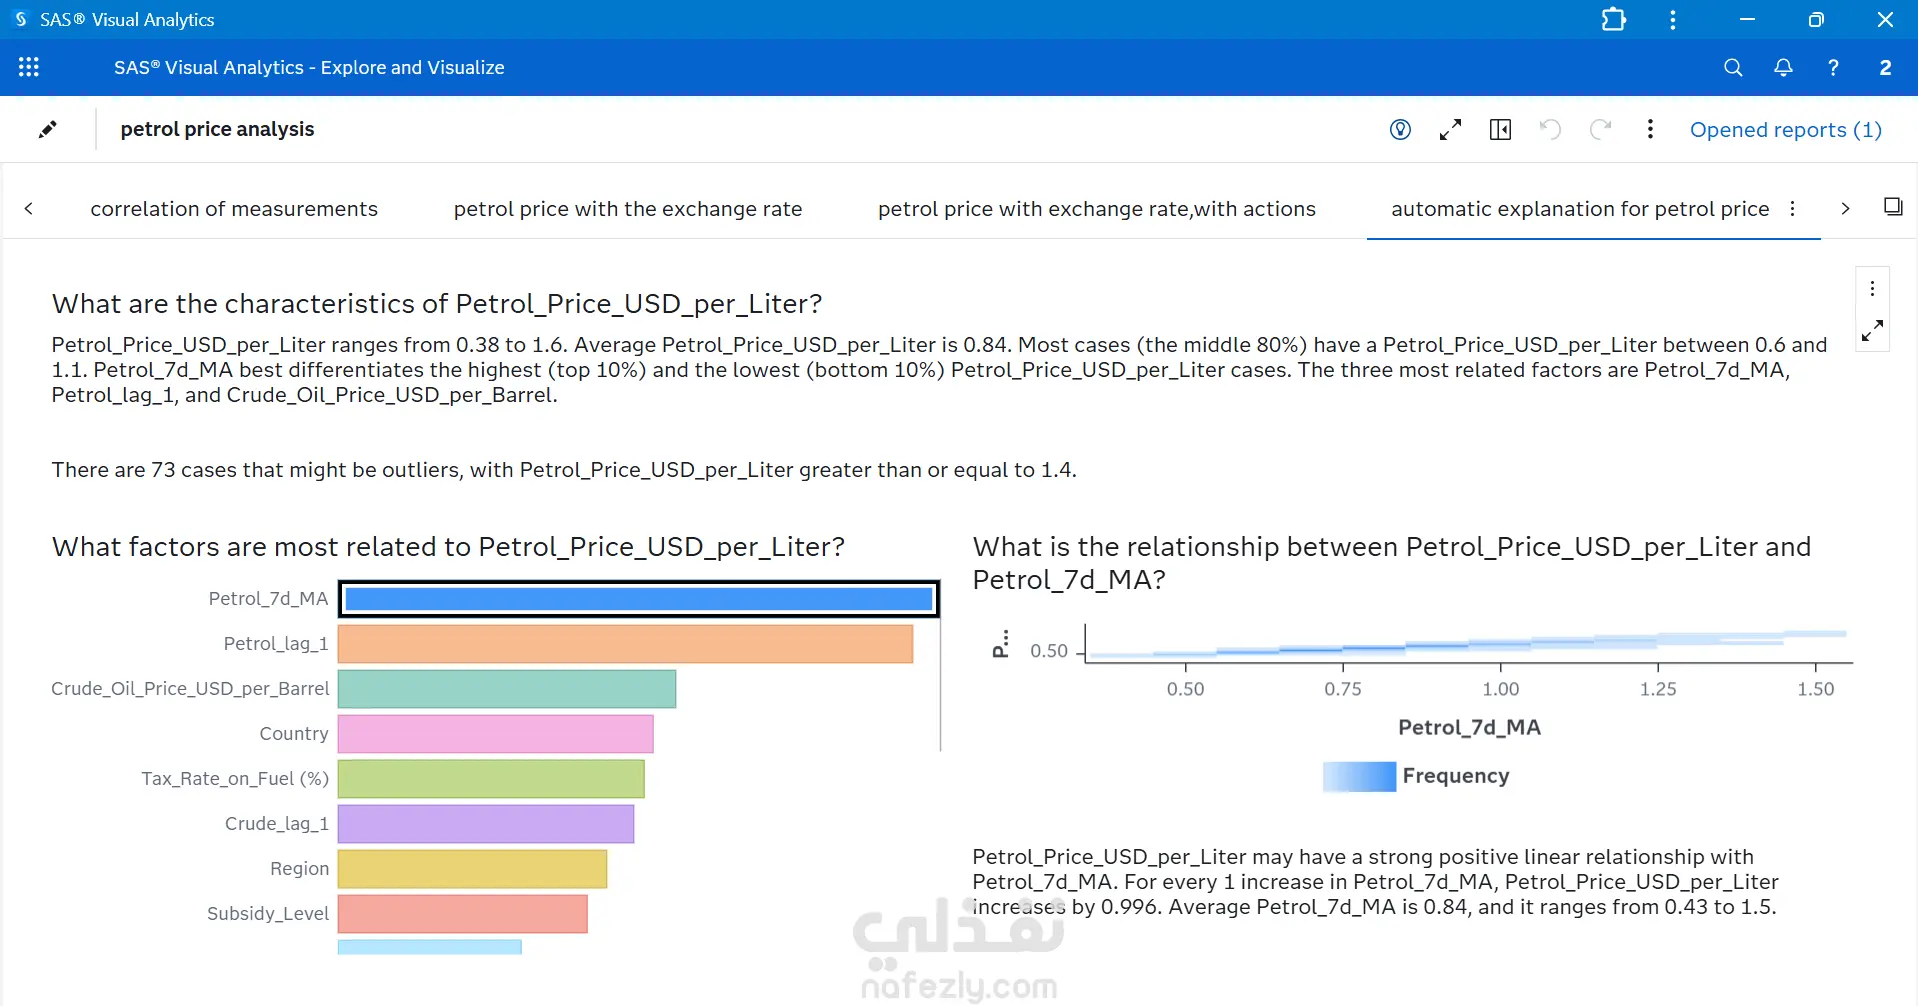Open petrol price with the exchange rate tab
1918x1006 pixels.
click(x=628, y=208)
